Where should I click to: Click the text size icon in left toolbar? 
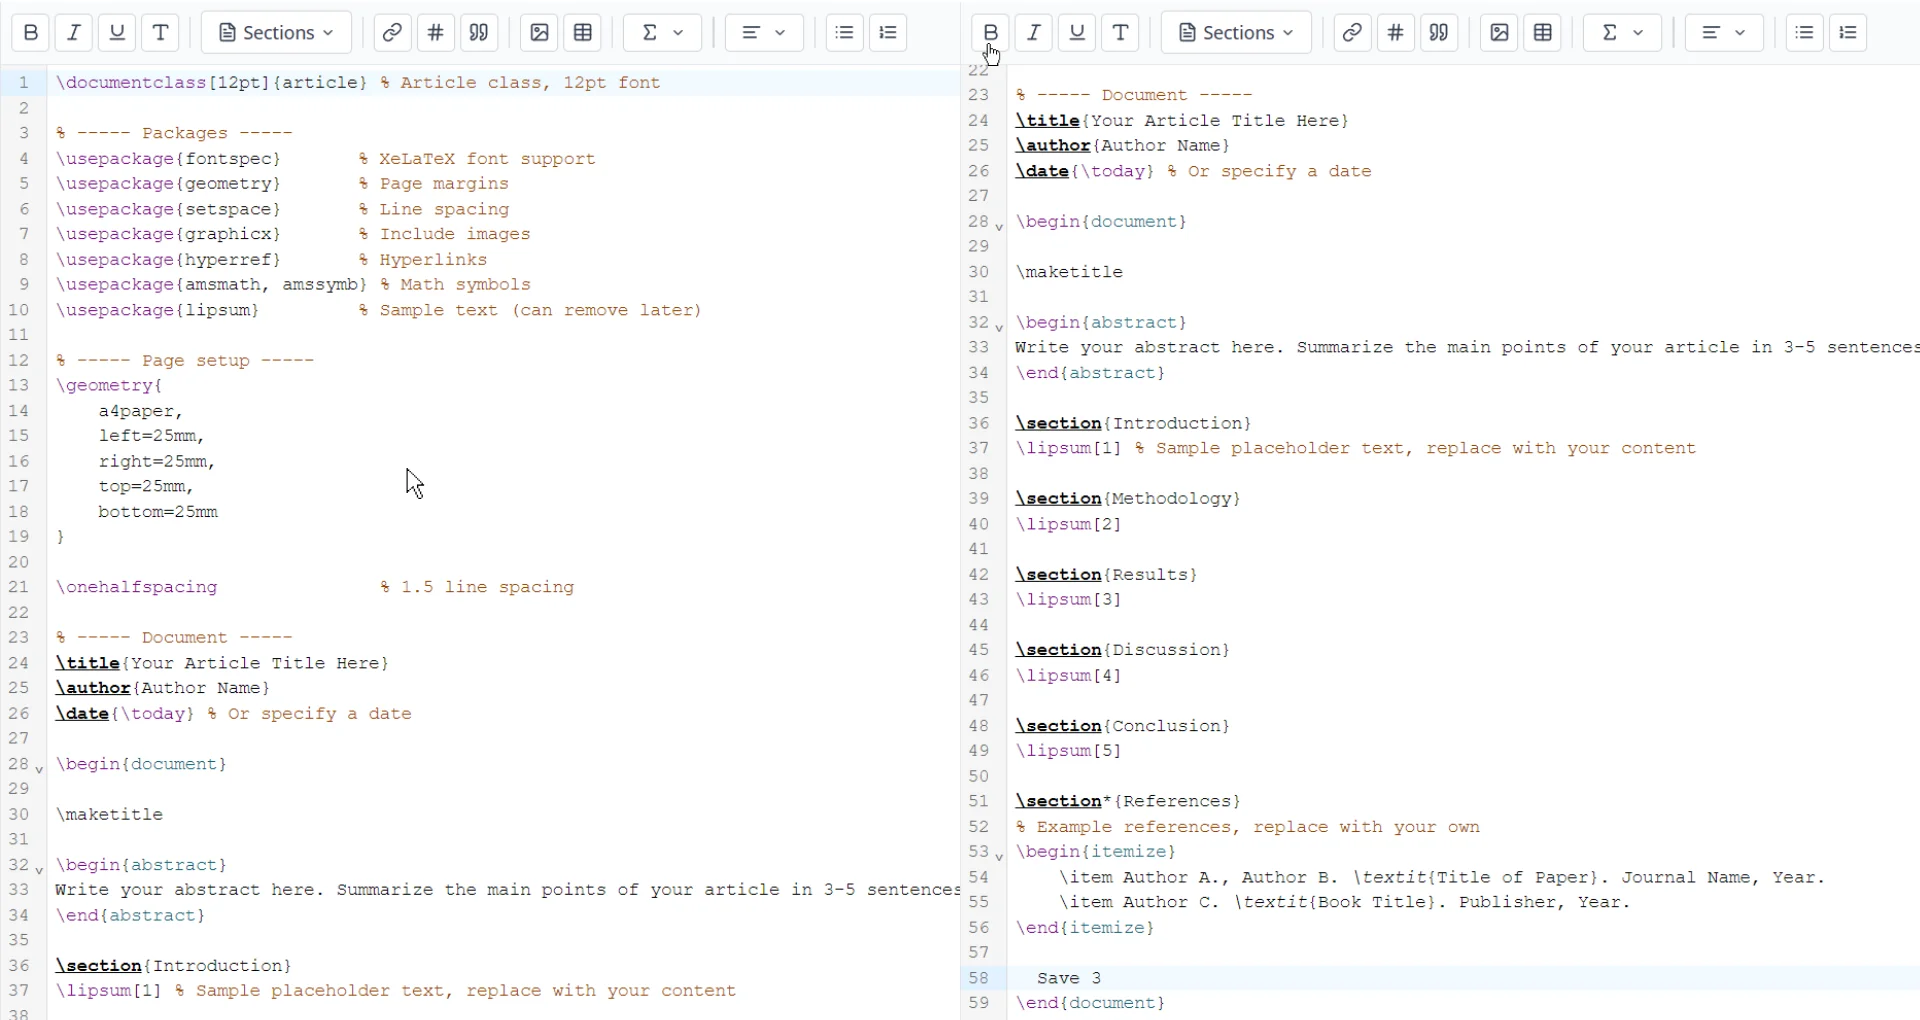coord(160,33)
